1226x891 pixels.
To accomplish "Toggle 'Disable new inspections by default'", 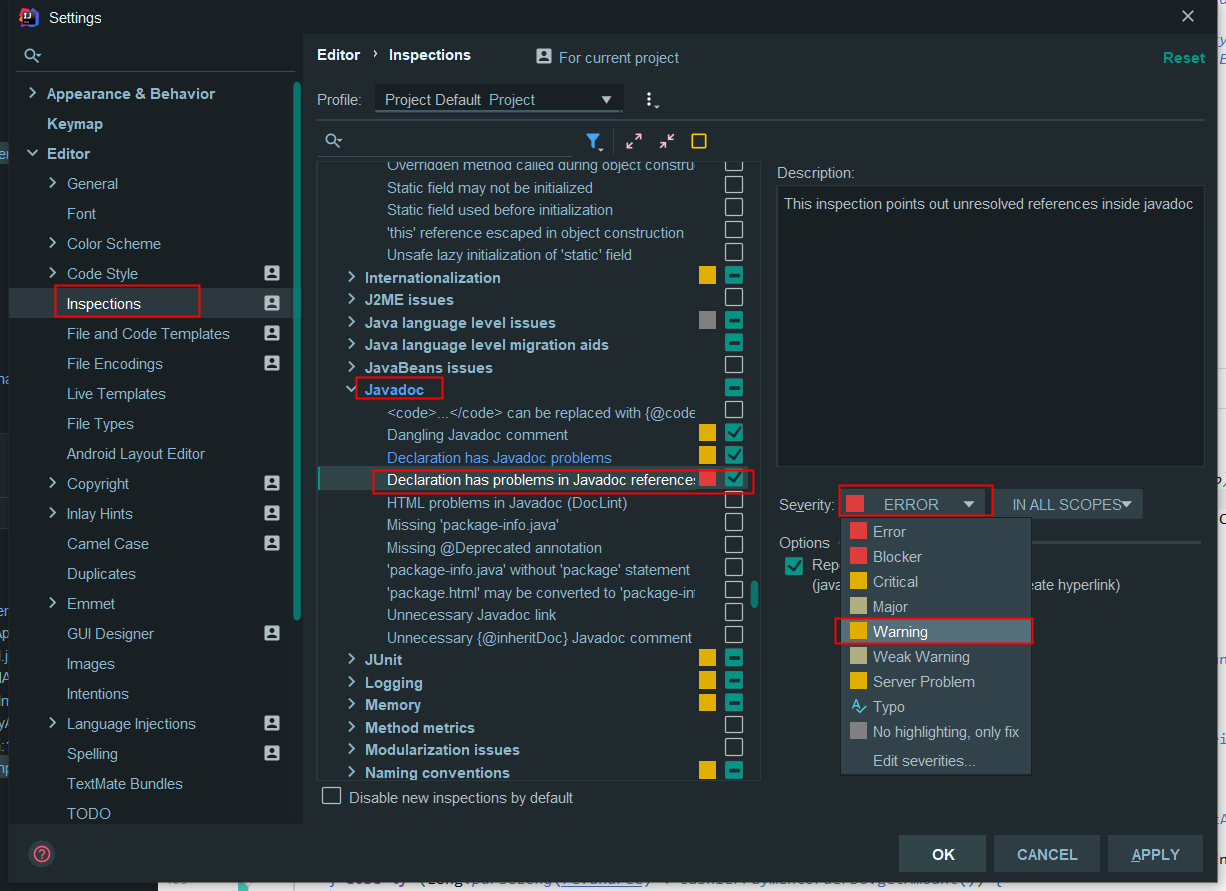I will click(x=331, y=797).
